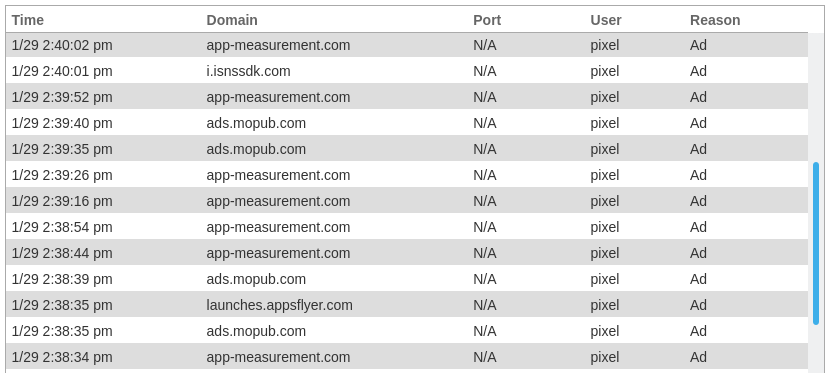Click the entry at 1/29 2:38:54 pm
The height and width of the screenshot is (373, 832).
click(x=407, y=227)
